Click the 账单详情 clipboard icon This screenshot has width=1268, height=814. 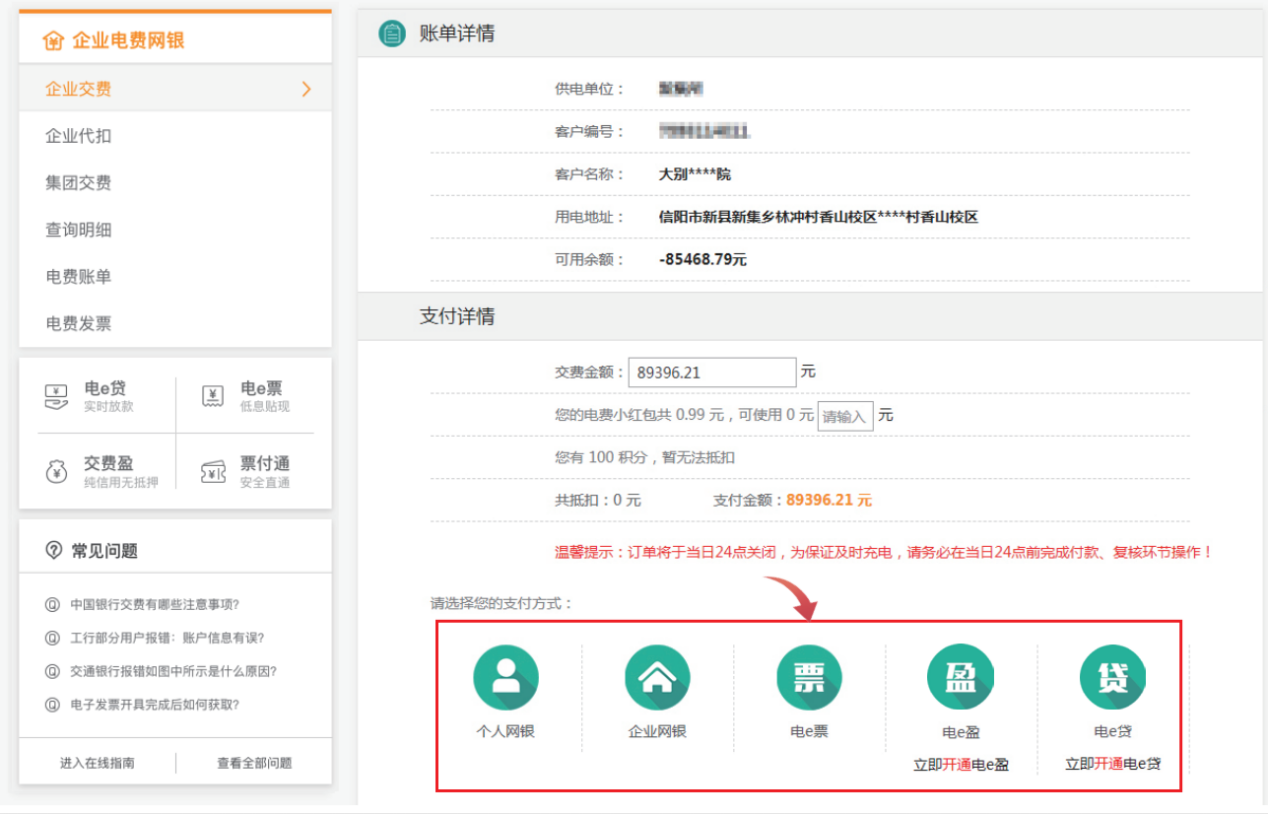pos(392,33)
